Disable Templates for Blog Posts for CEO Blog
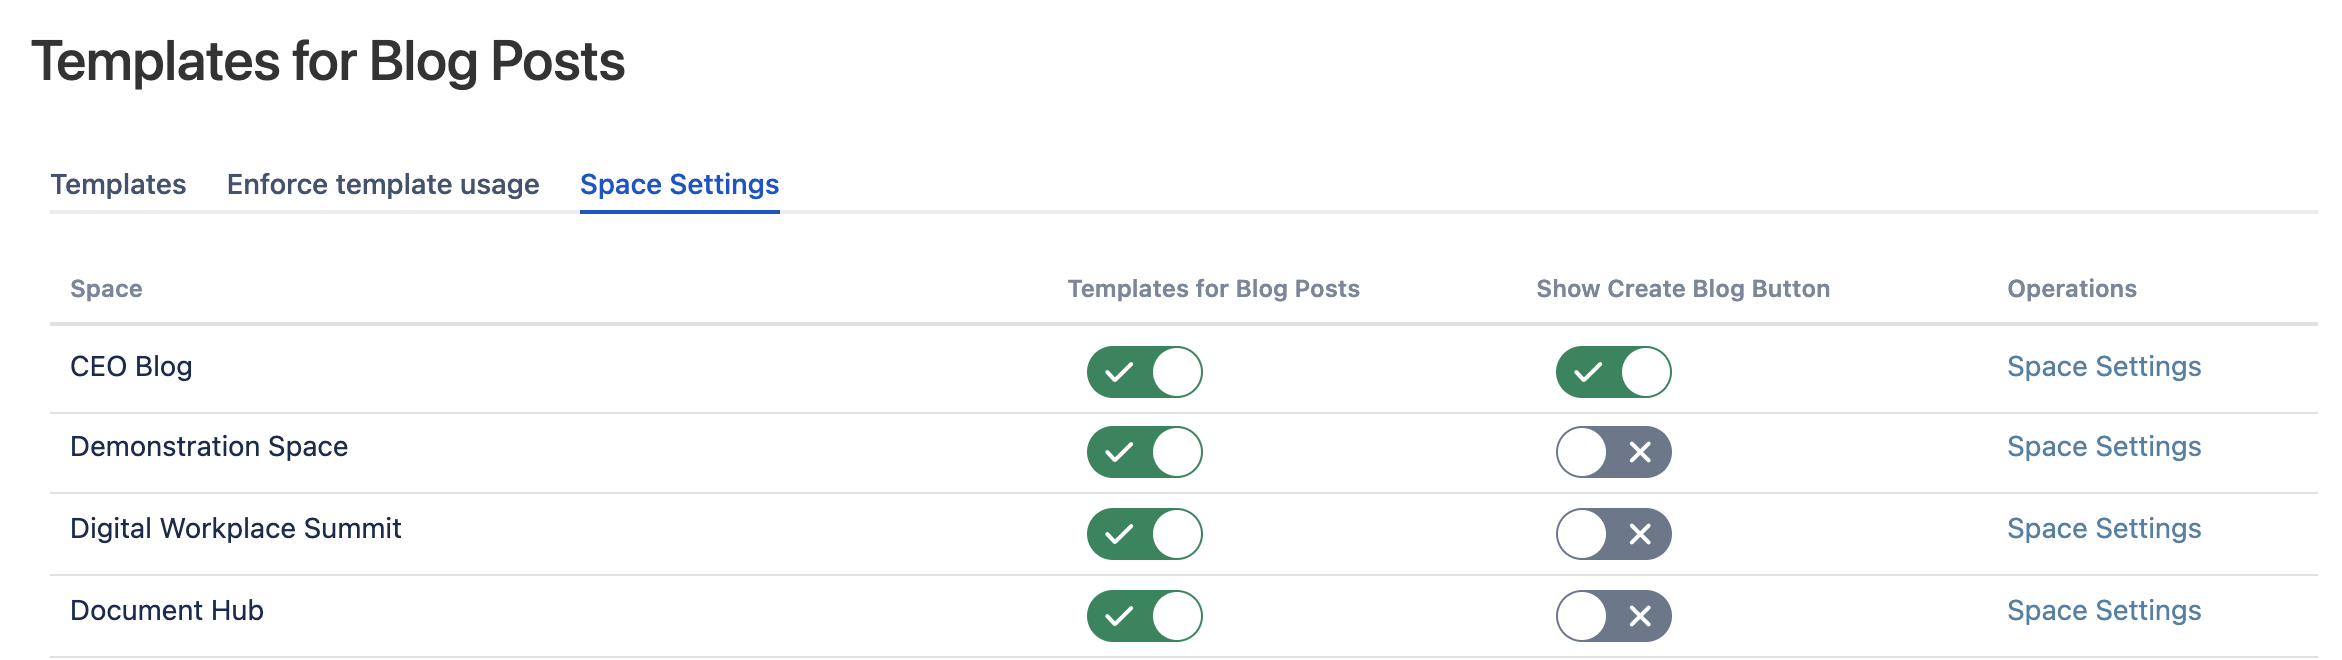The image size is (2342, 660). click(x=1144, y=372)
